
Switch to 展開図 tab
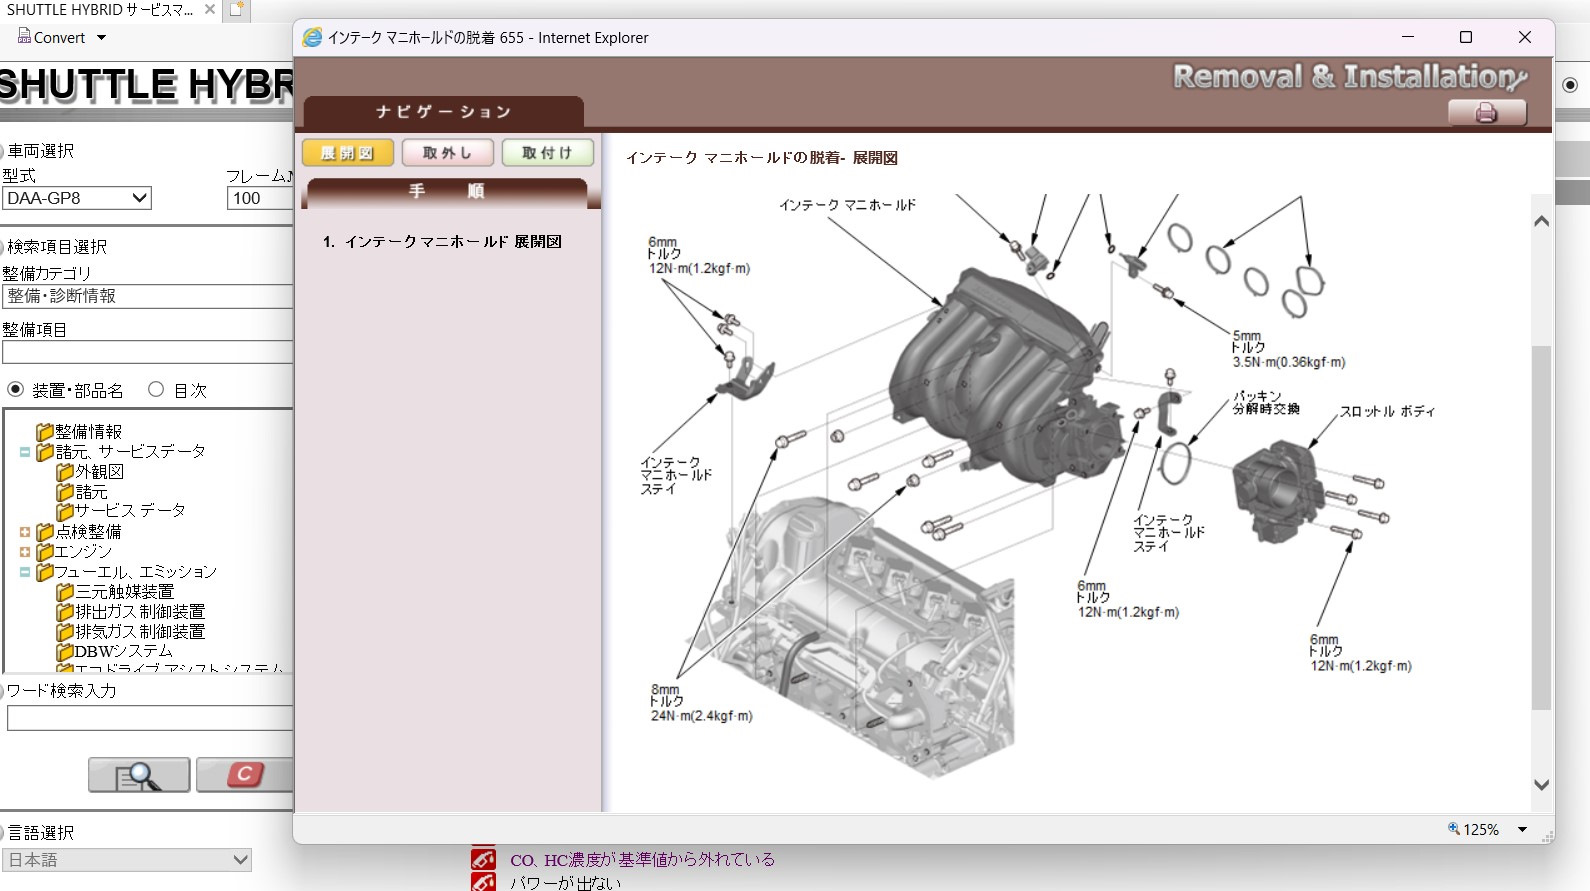pyautogui.click(x=347, y=153)
